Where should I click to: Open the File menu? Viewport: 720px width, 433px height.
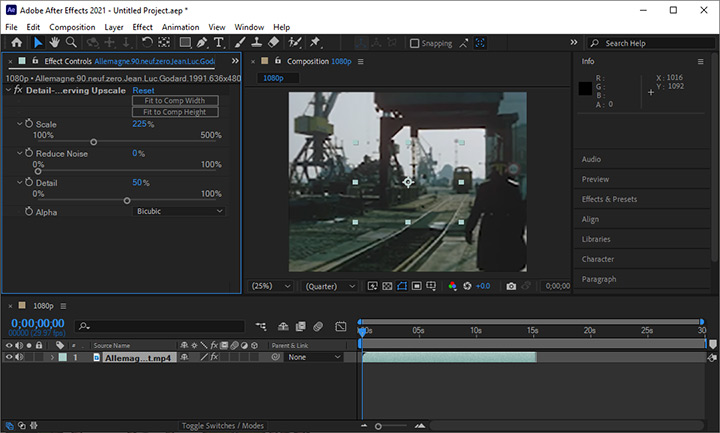pyautogui.click(x=11, y=27)
